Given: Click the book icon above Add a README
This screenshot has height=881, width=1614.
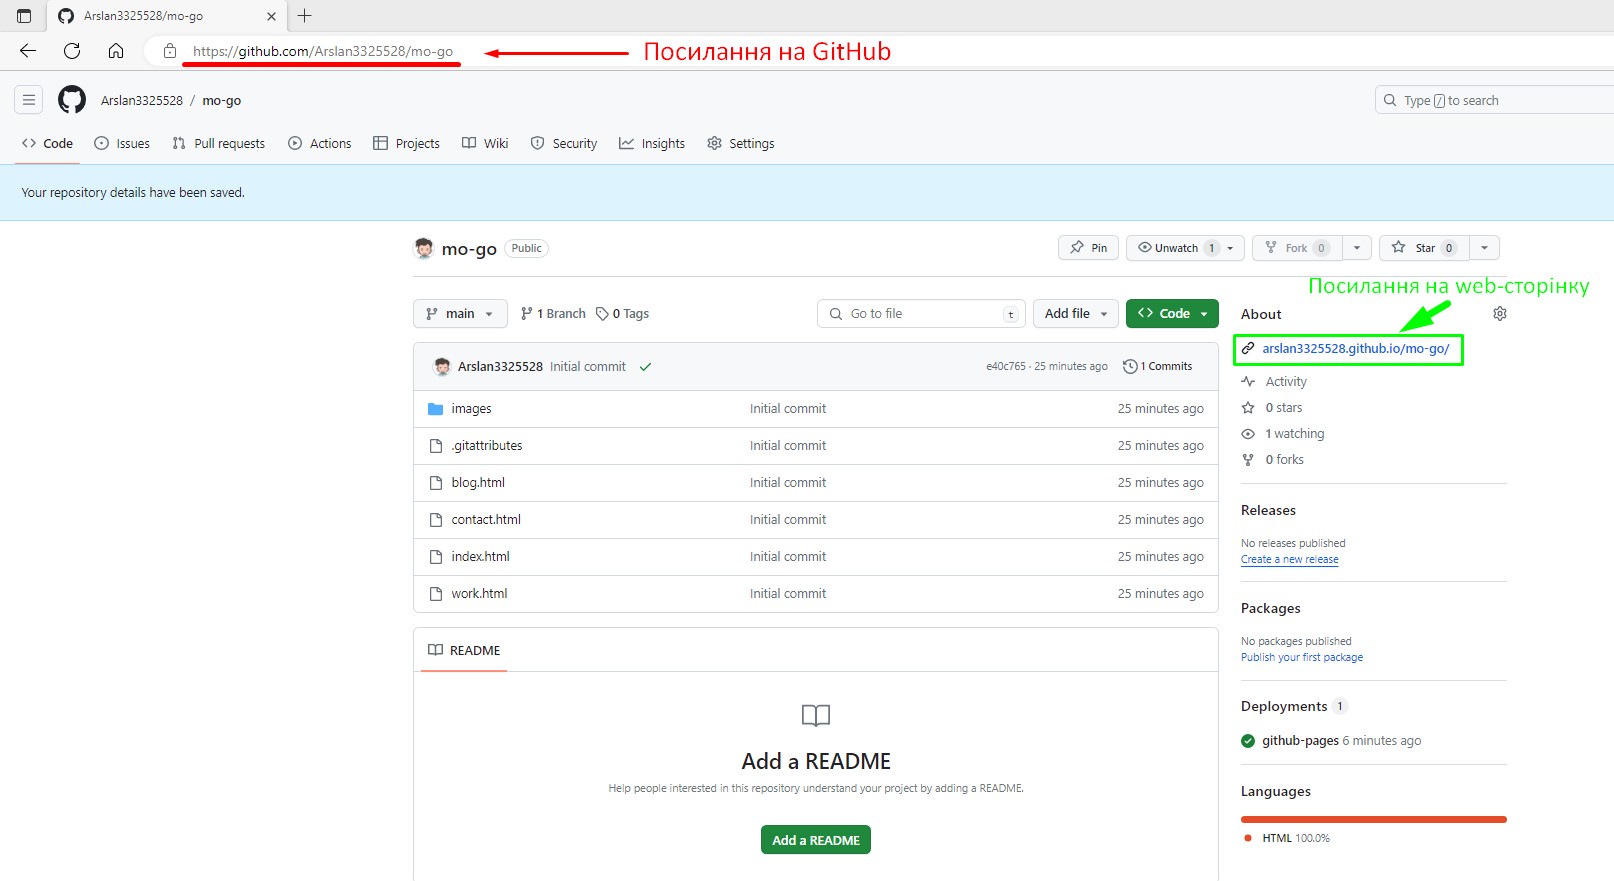Looking at the screenshot, I should (x=816, y=715).
